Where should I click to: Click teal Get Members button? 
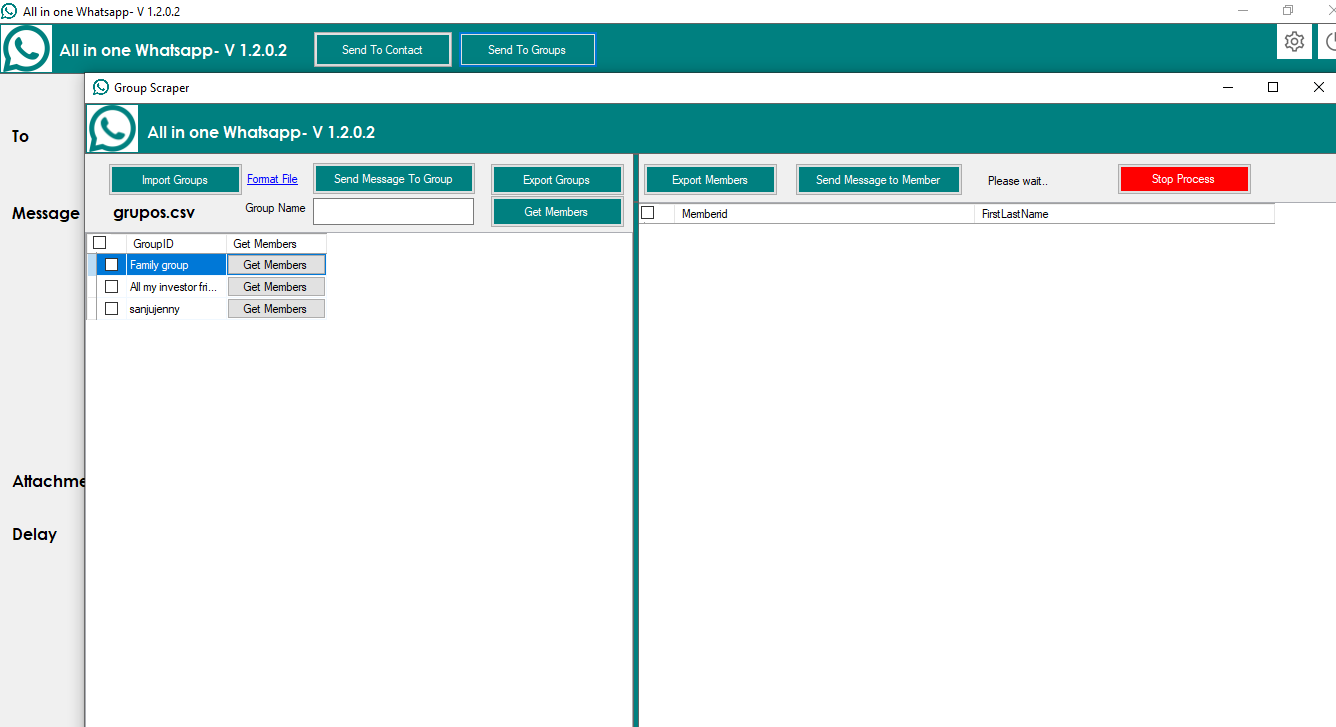coord(556,212)
